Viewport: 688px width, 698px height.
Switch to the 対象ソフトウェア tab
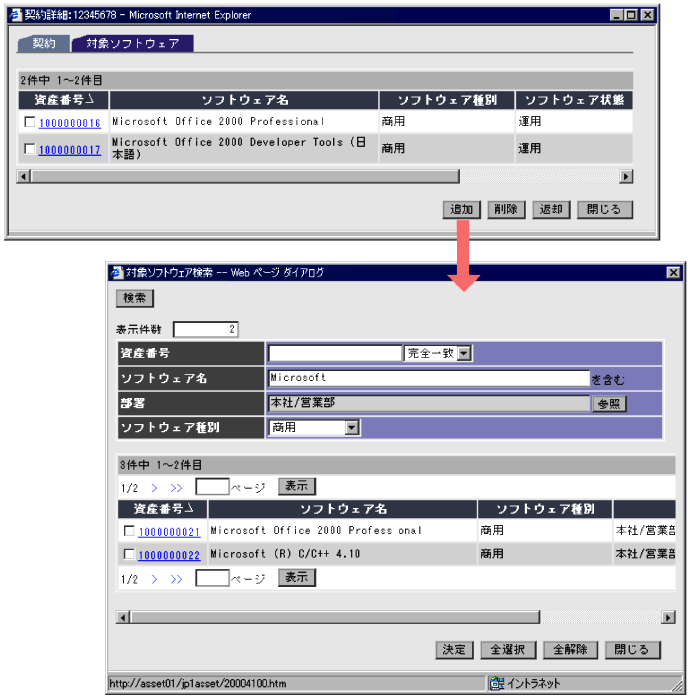point(132,43)
